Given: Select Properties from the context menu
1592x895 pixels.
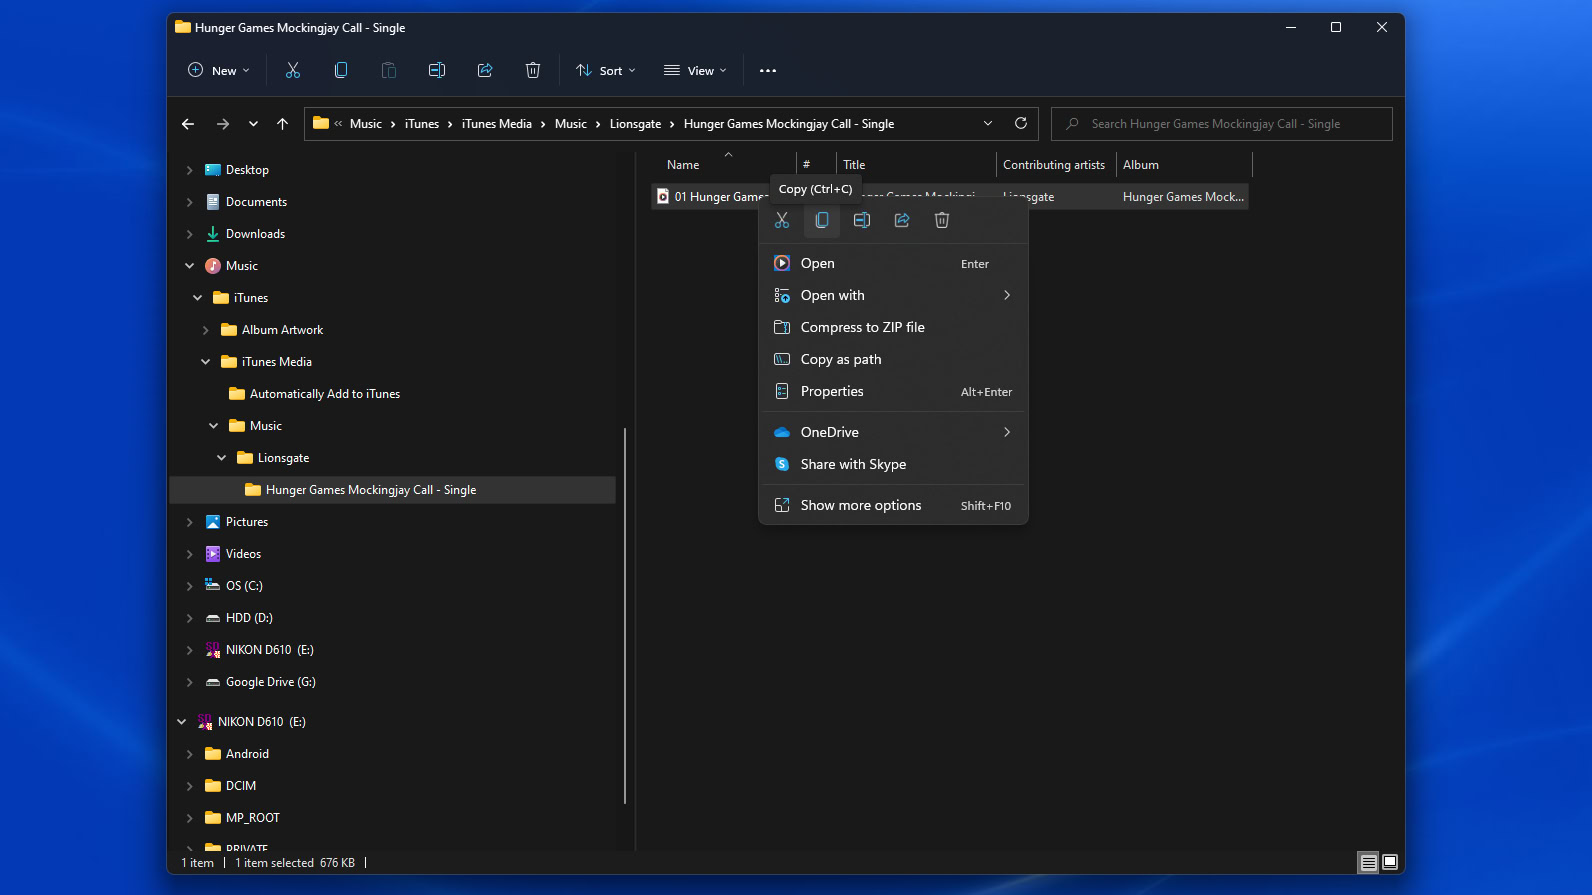Looking at the screenshot, I should [x=832, y=392].
